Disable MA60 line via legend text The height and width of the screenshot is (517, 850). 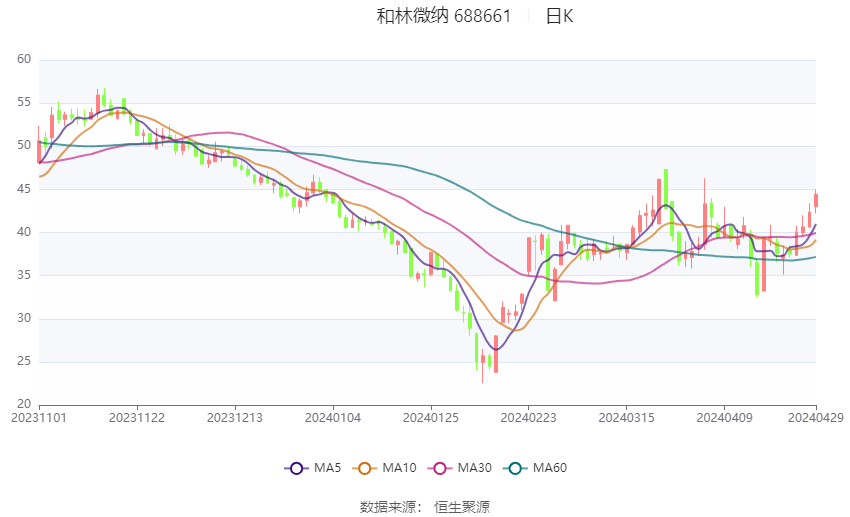click(550, 468)
